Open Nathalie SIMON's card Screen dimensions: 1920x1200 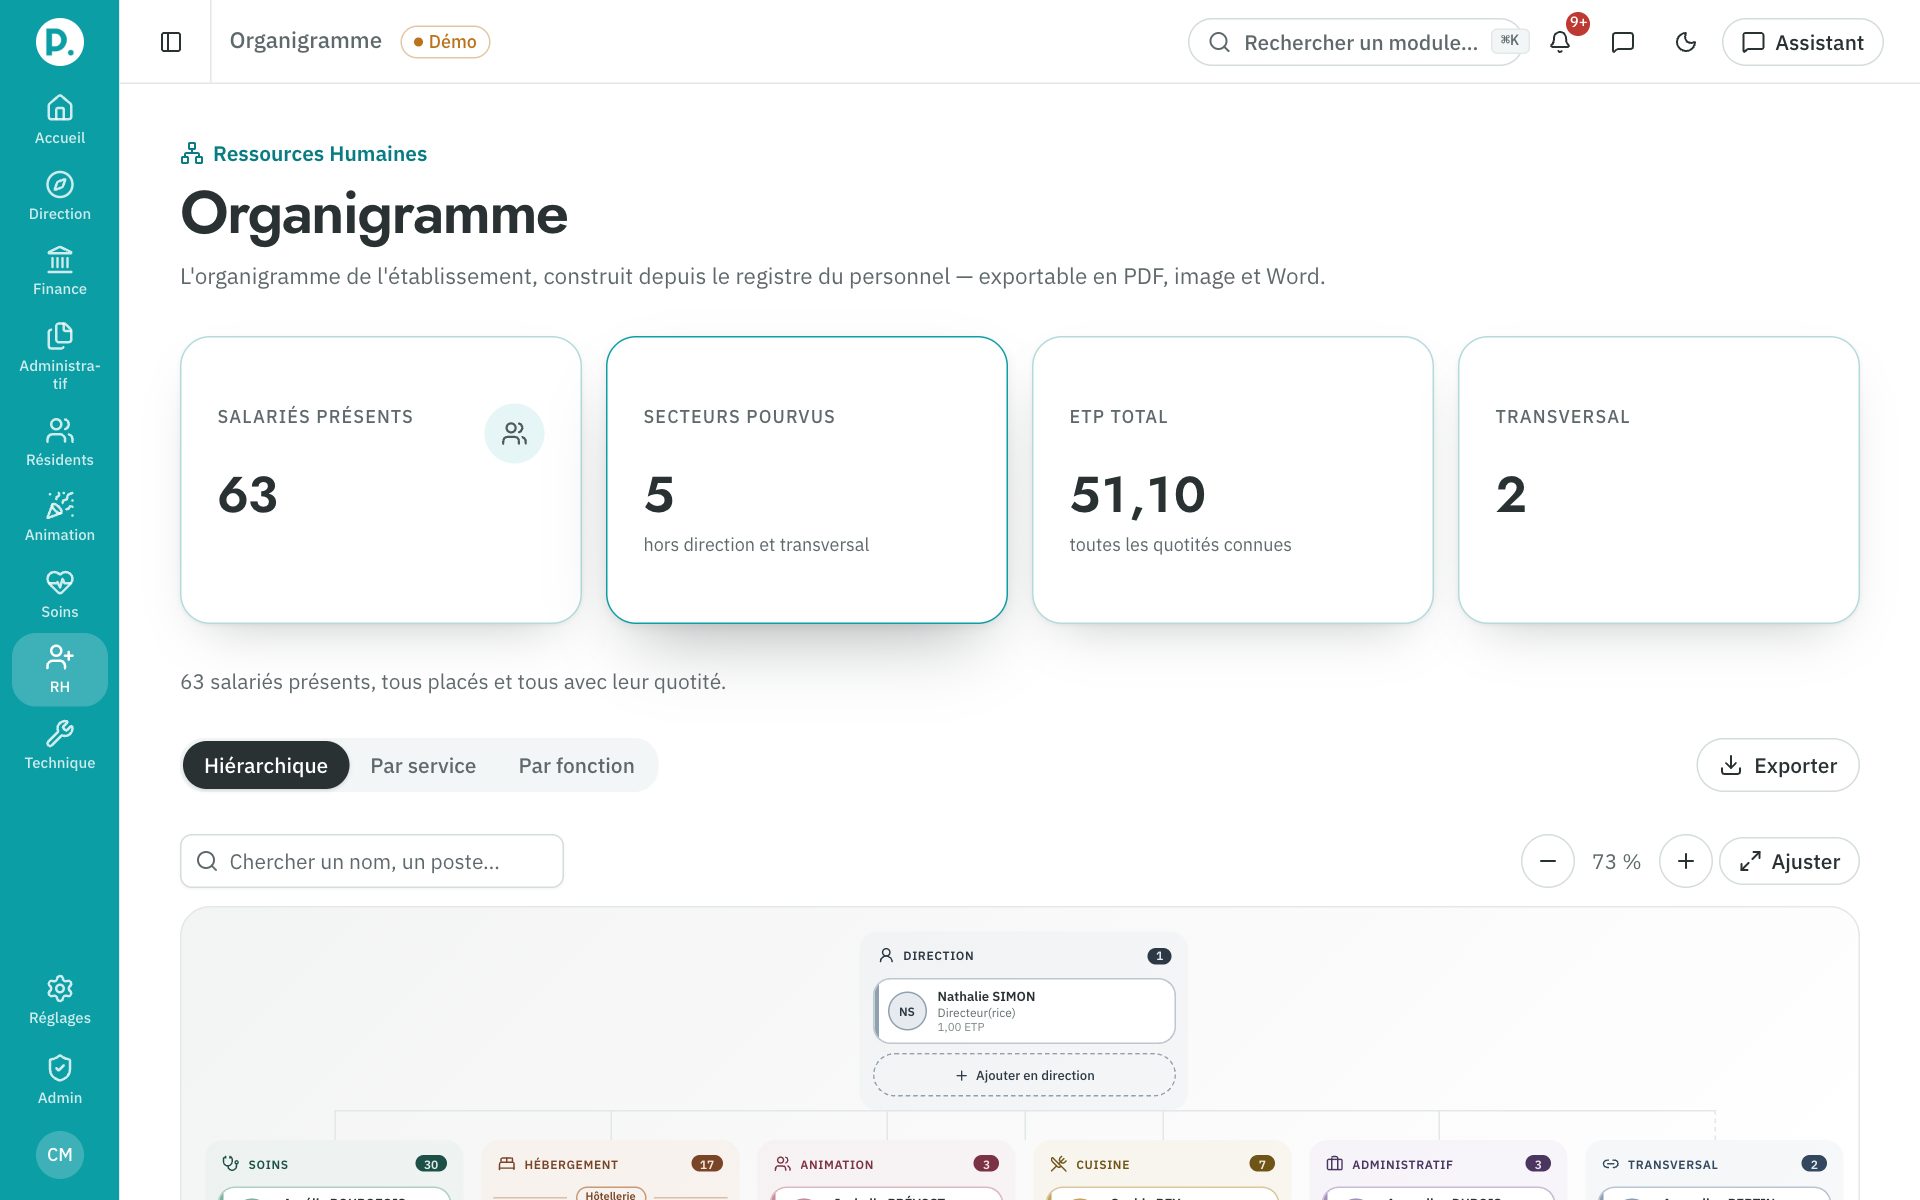[1024, 1011]
